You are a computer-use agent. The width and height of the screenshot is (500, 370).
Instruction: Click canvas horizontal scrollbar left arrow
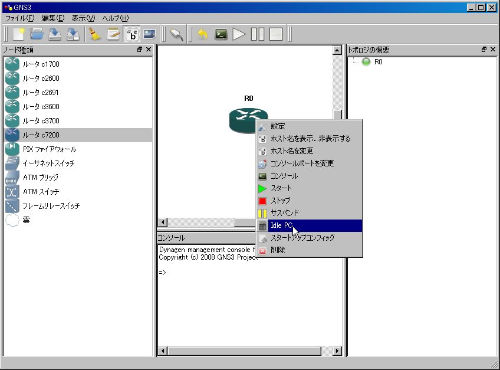163,222
